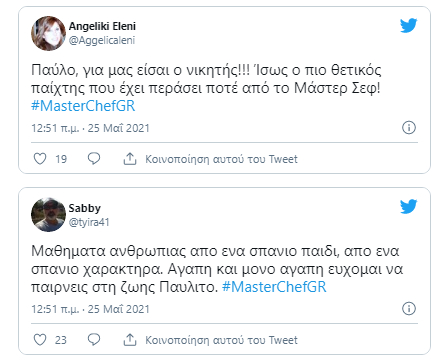Click Twitter bird icon on Sabby's tweet
Screen dimensions: 436x361
(x=408, y=206)
